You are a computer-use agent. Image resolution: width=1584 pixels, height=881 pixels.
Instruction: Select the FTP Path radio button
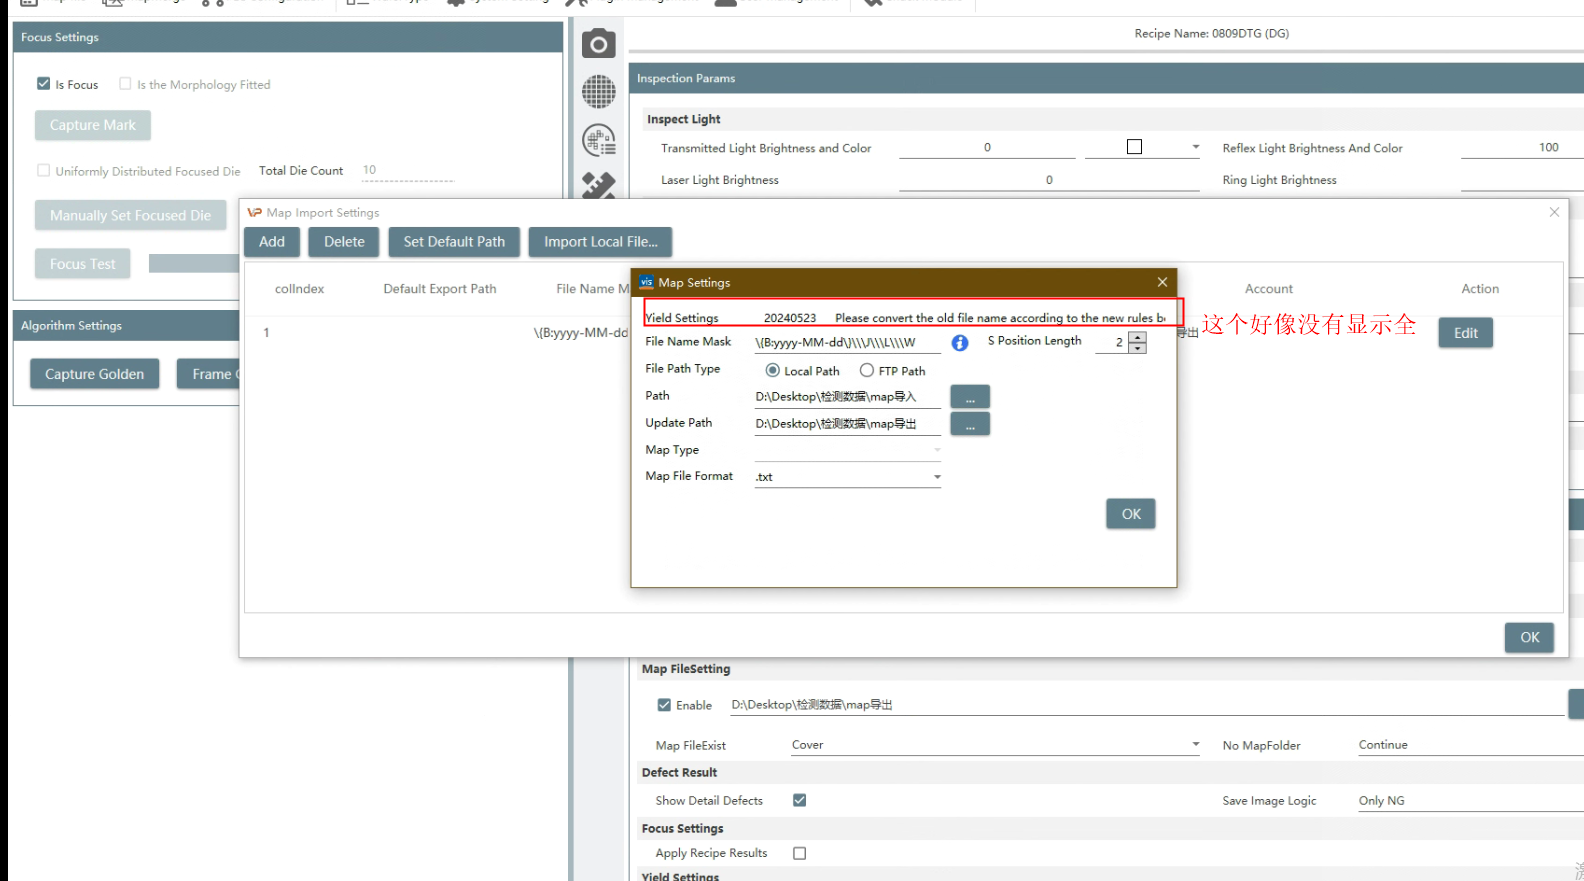coord(867,370)
